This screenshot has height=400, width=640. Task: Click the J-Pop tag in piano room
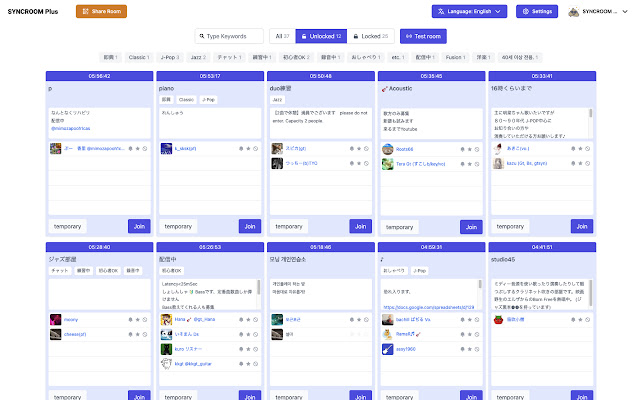pyautogui.click(x=209, y=100)
